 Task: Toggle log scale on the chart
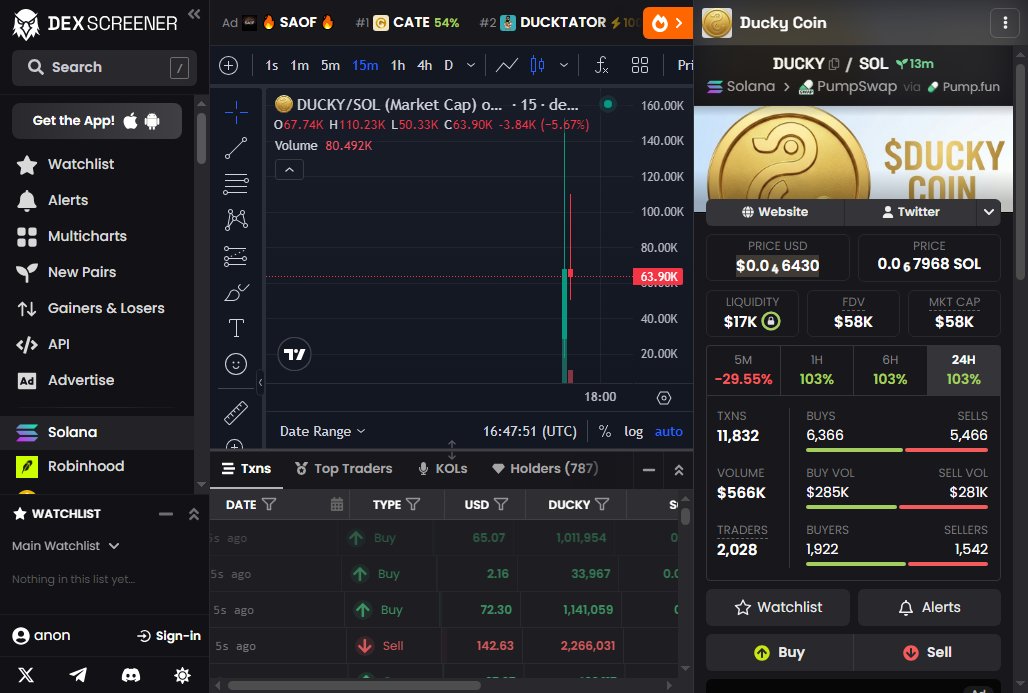[633, 431]
